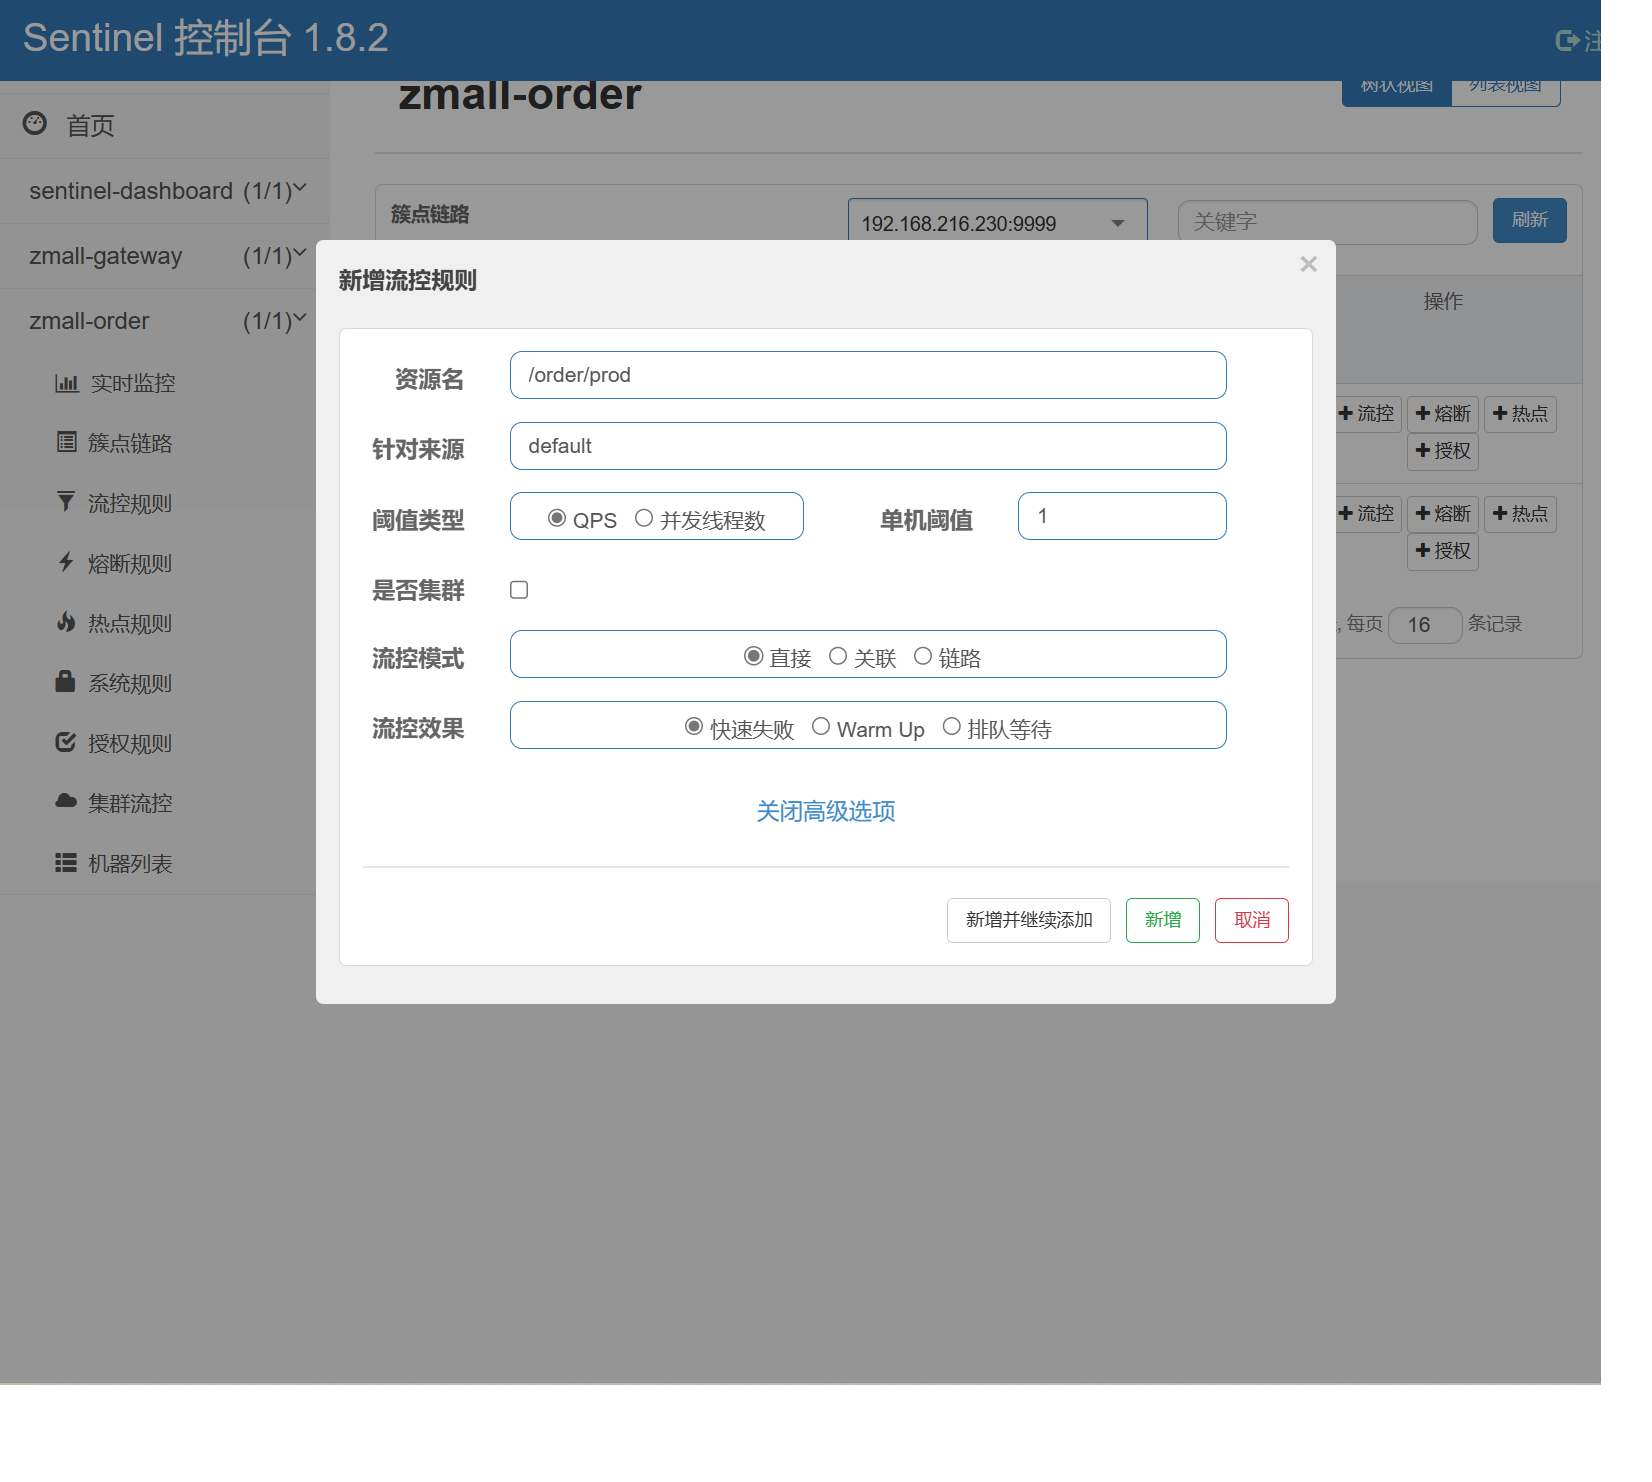Select 关联 flow control mode
This screenshot has width=1652, height=1482.
click(838, 656)
